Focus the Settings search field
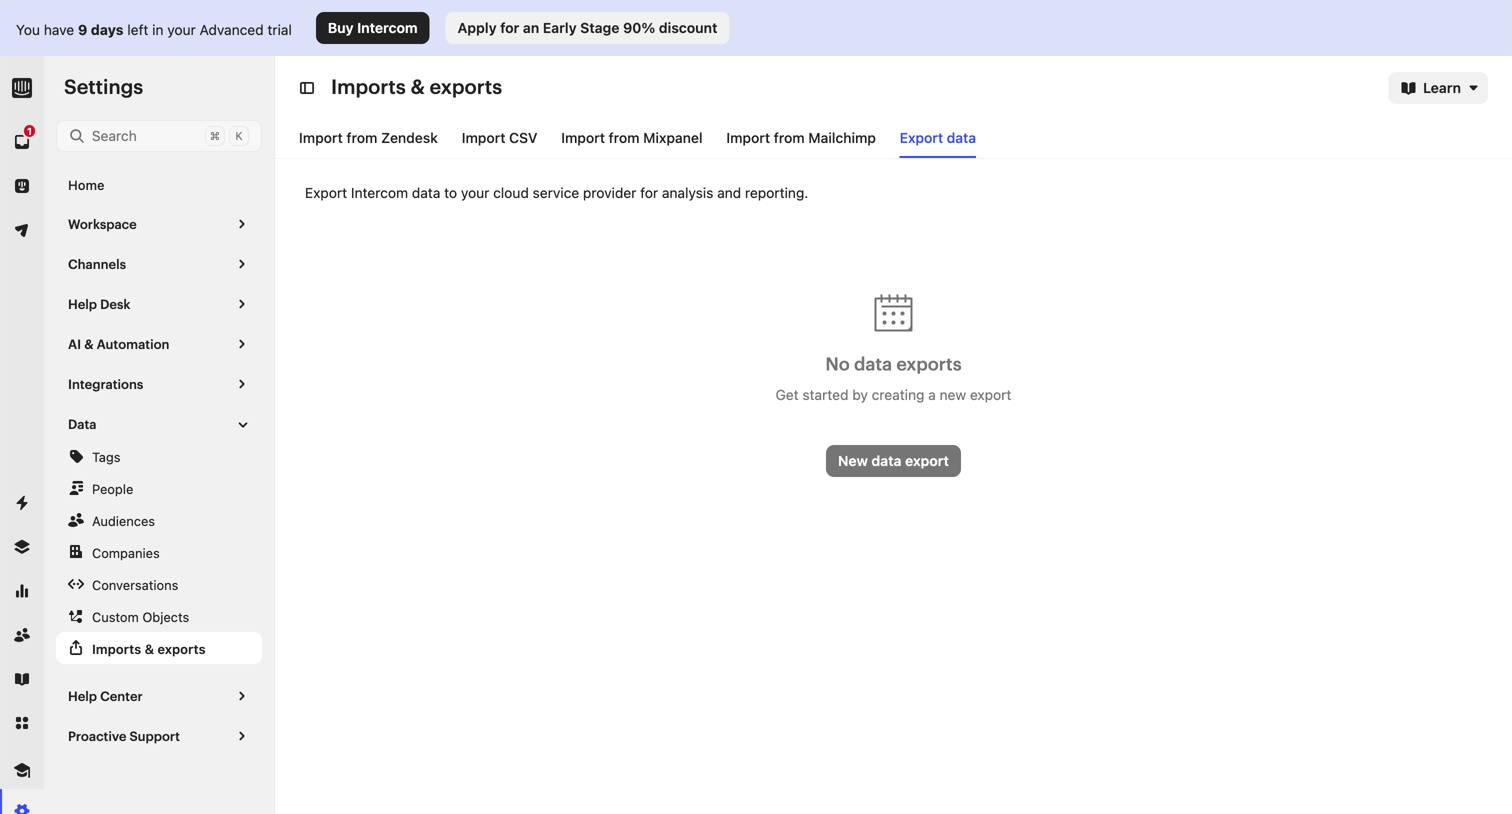The height and width of the screenshot is (814, 1512). tap(158, 136)
